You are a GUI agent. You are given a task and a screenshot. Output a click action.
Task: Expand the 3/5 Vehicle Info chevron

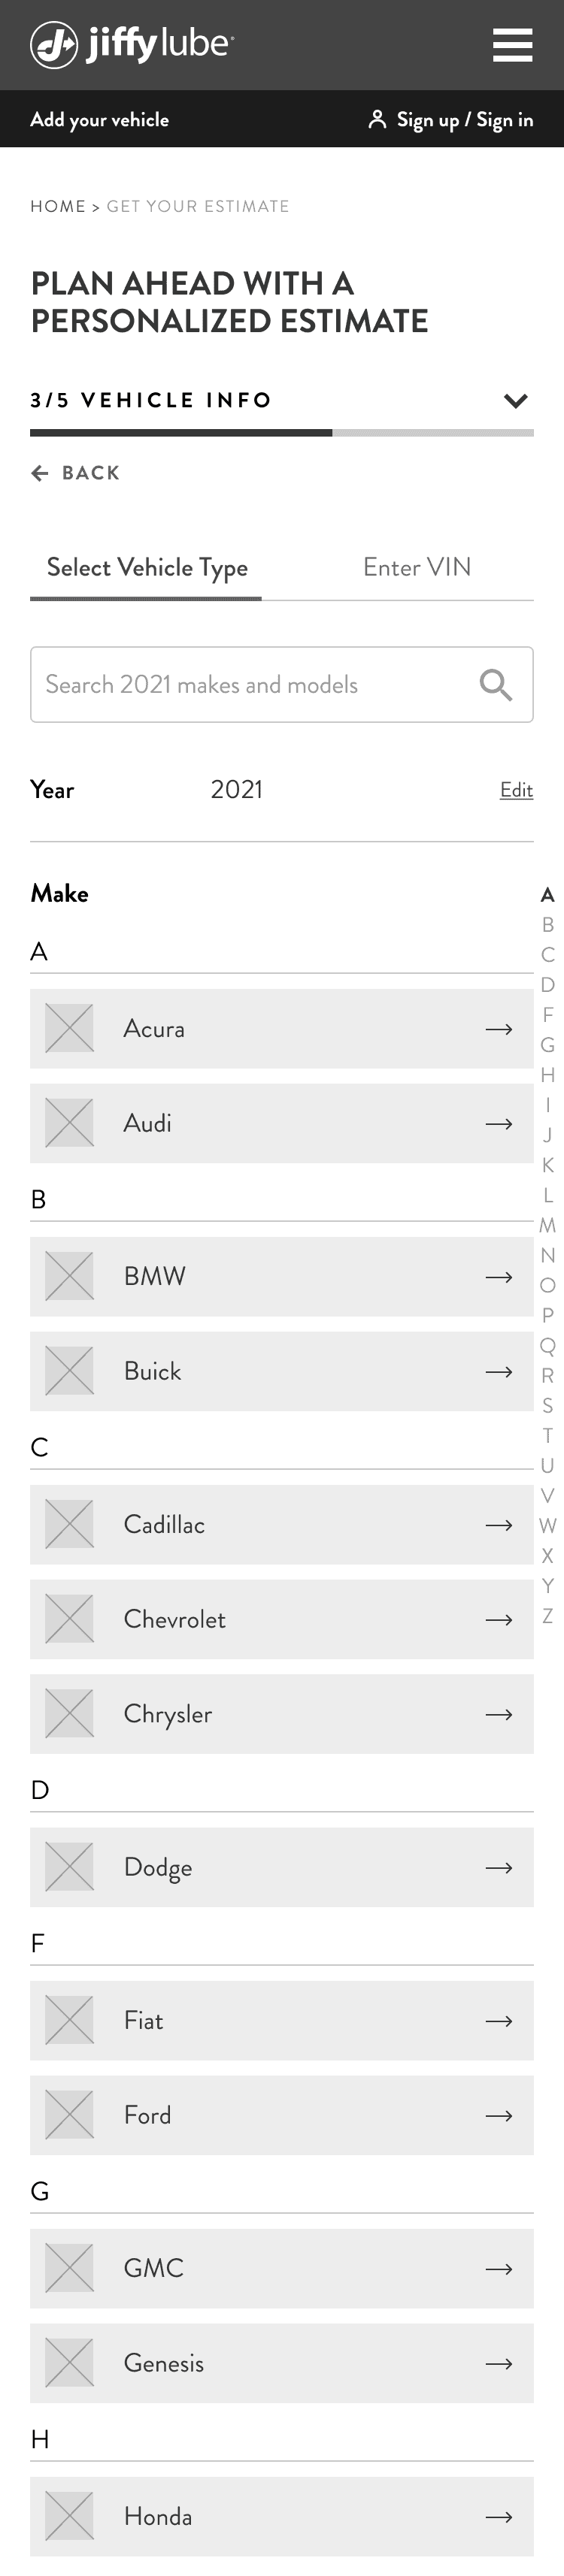[515, 401]
